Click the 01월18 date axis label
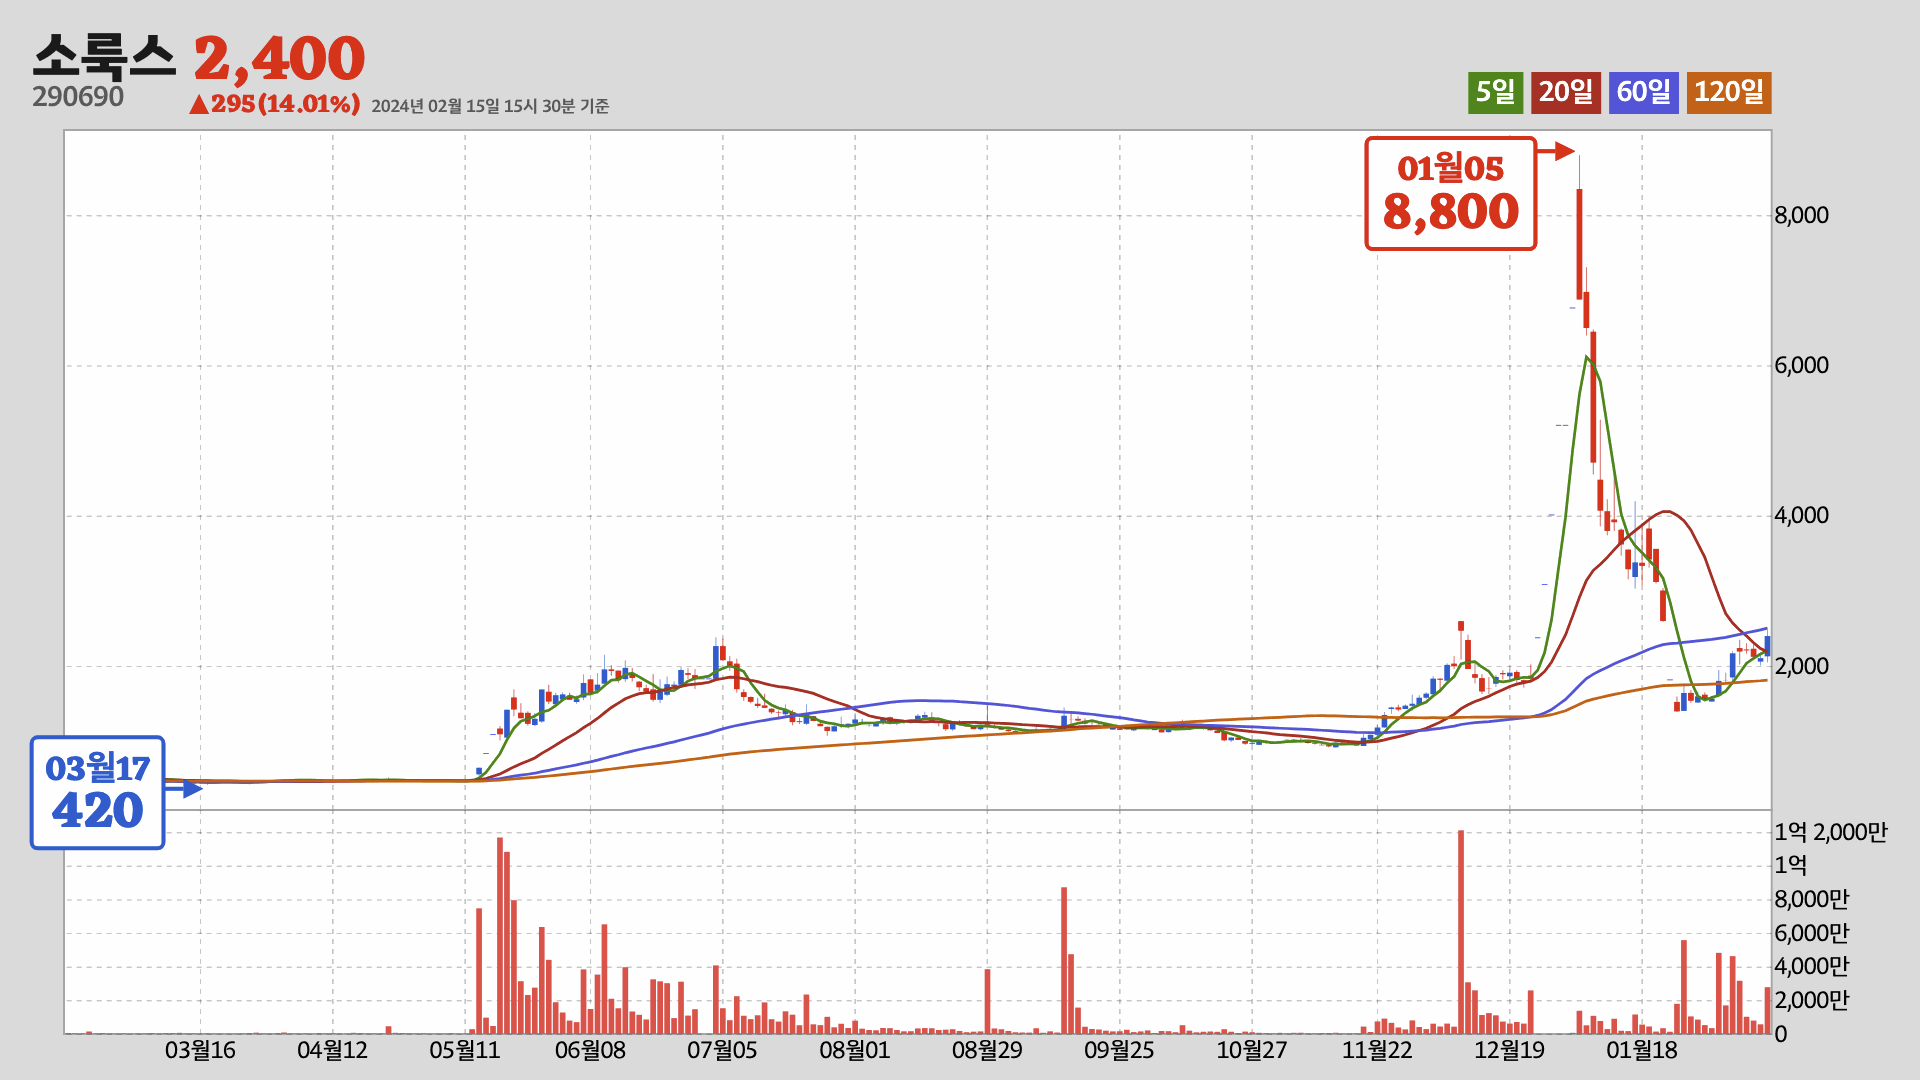 1642,1050
